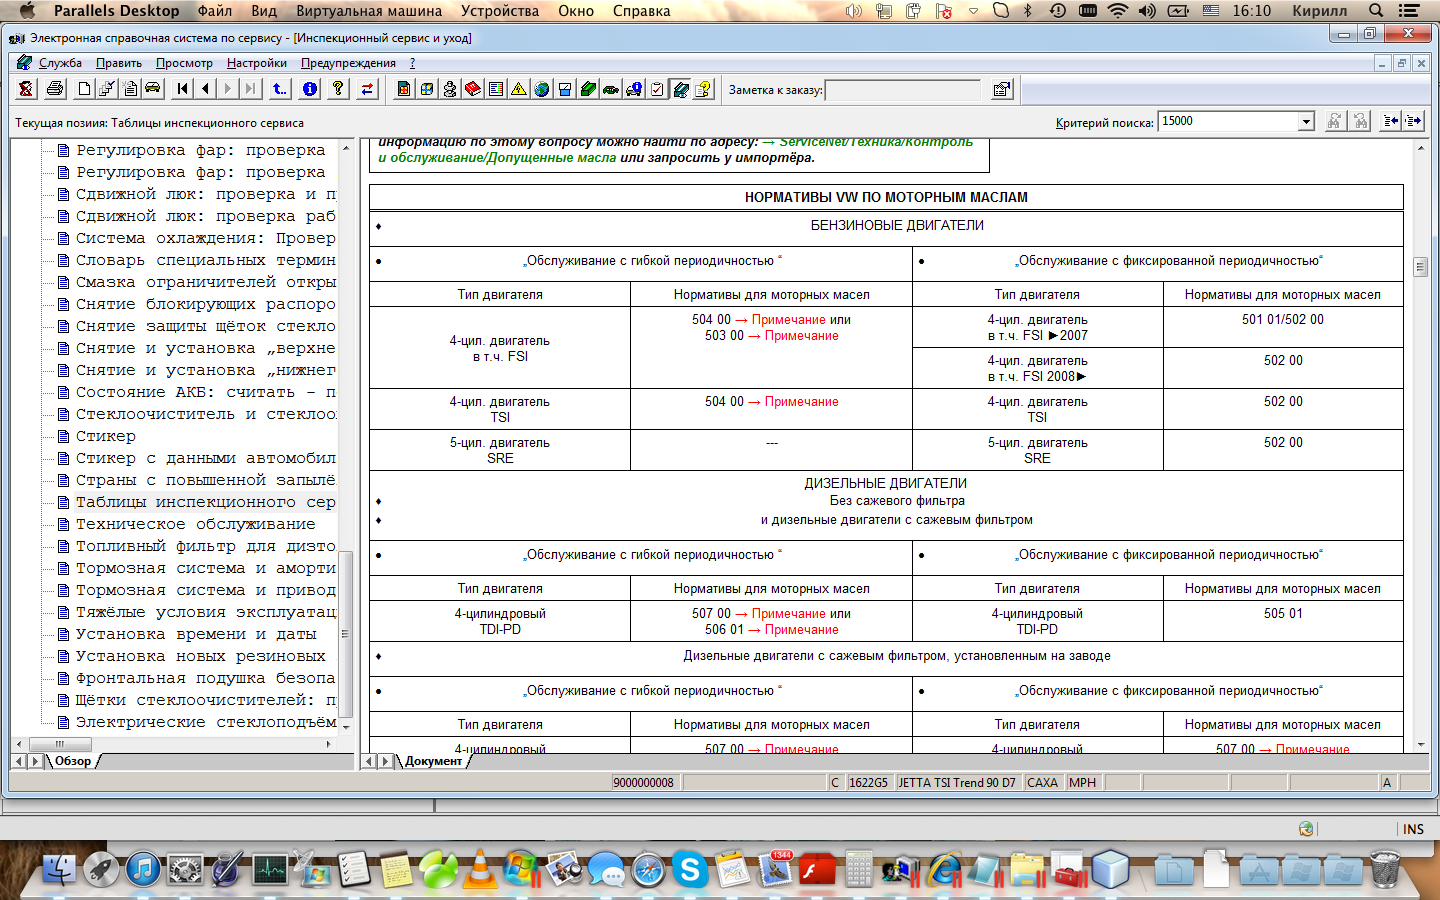Click the yellow warning triangle toolbar icon
The height and width of the screenshot is (900, 1440).
(x=518, y=89)
